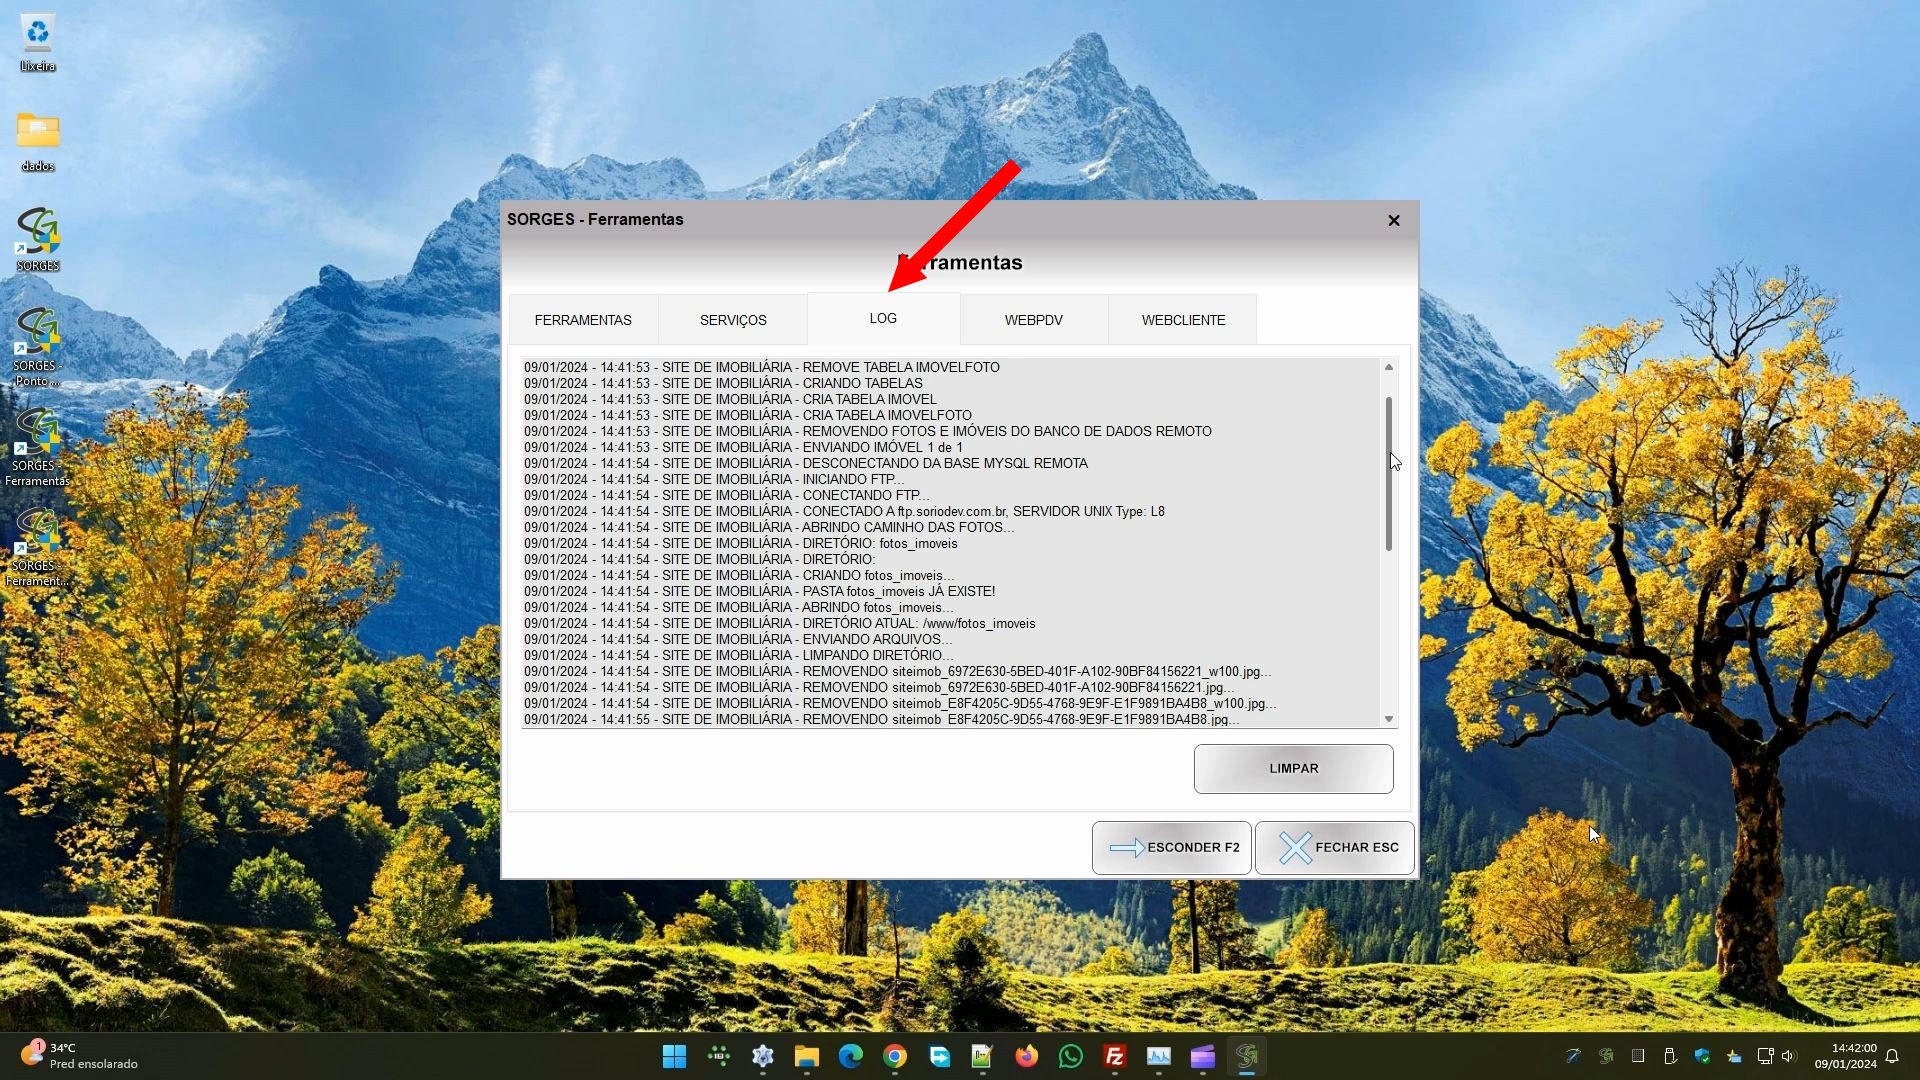Click the Windows Security shield tray icon
The height and width of the screenshot is (1080, 1920).
[x=1701, y=1056]
